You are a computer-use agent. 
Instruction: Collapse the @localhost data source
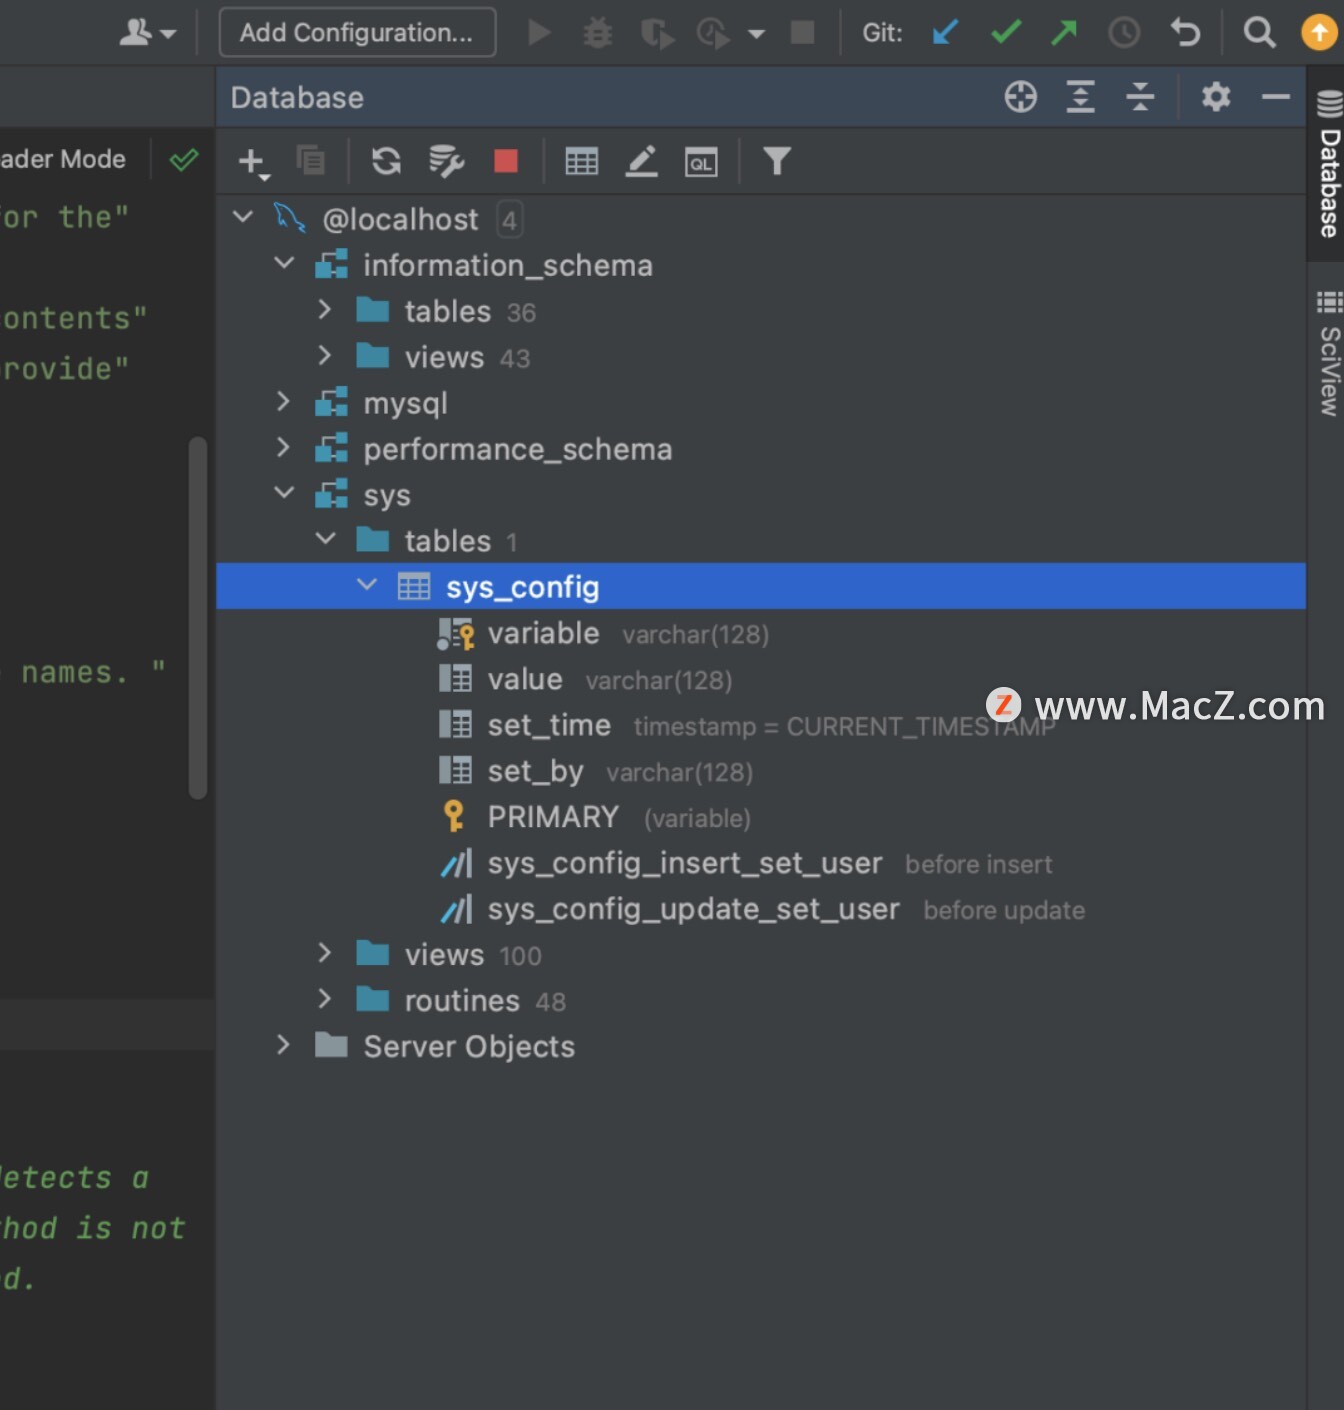click(243, 216)
